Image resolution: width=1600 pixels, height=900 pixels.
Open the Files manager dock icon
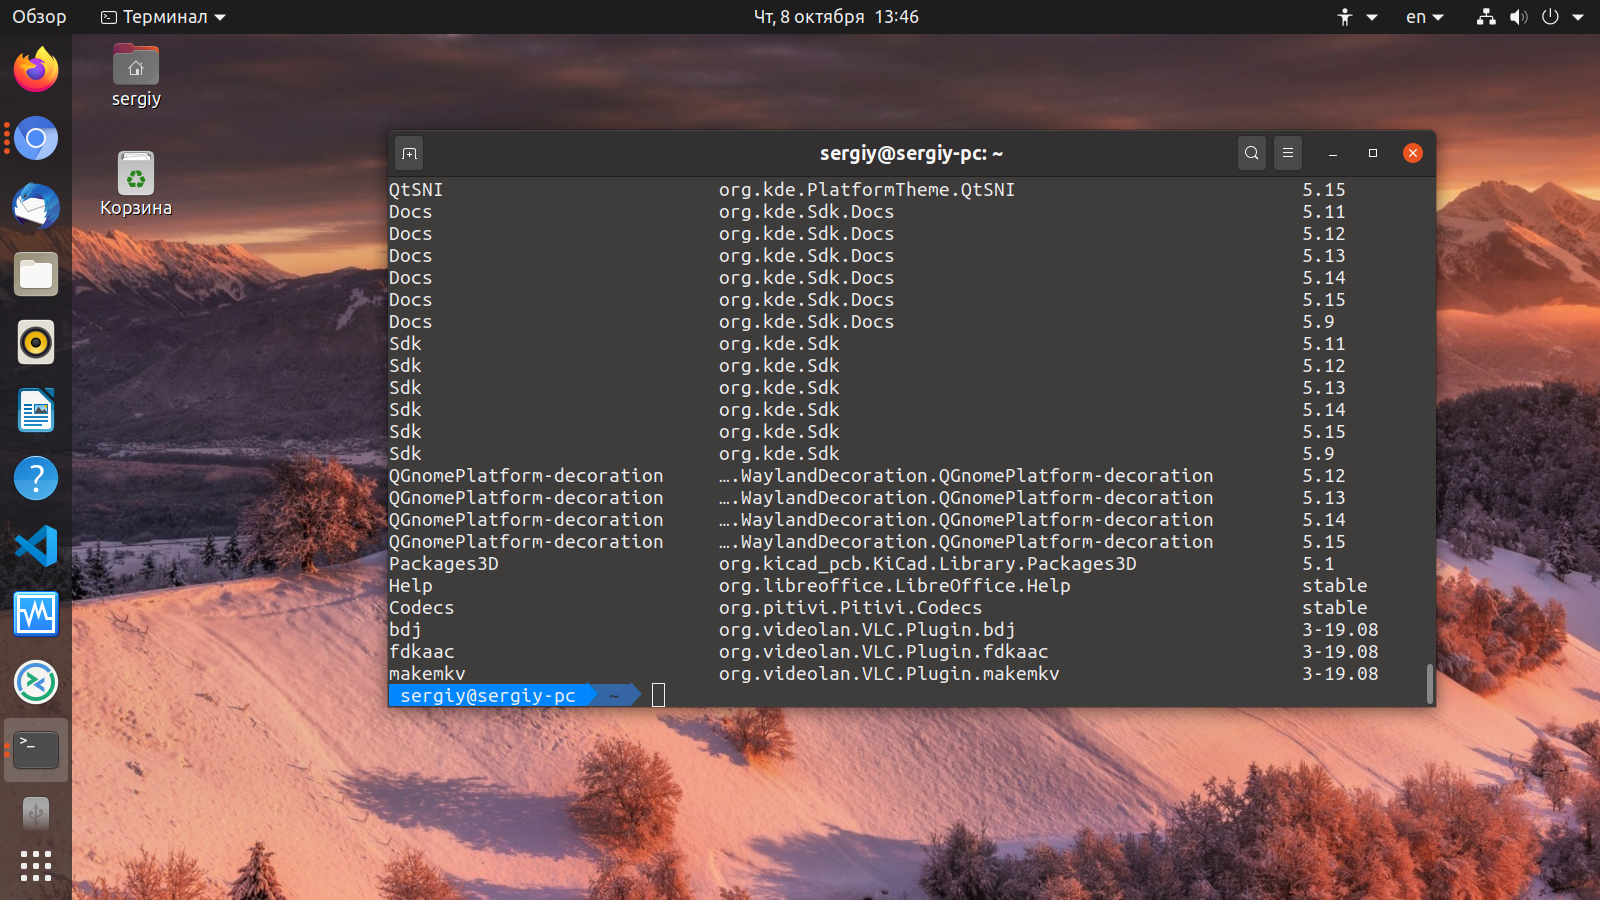tap(36, 274)
